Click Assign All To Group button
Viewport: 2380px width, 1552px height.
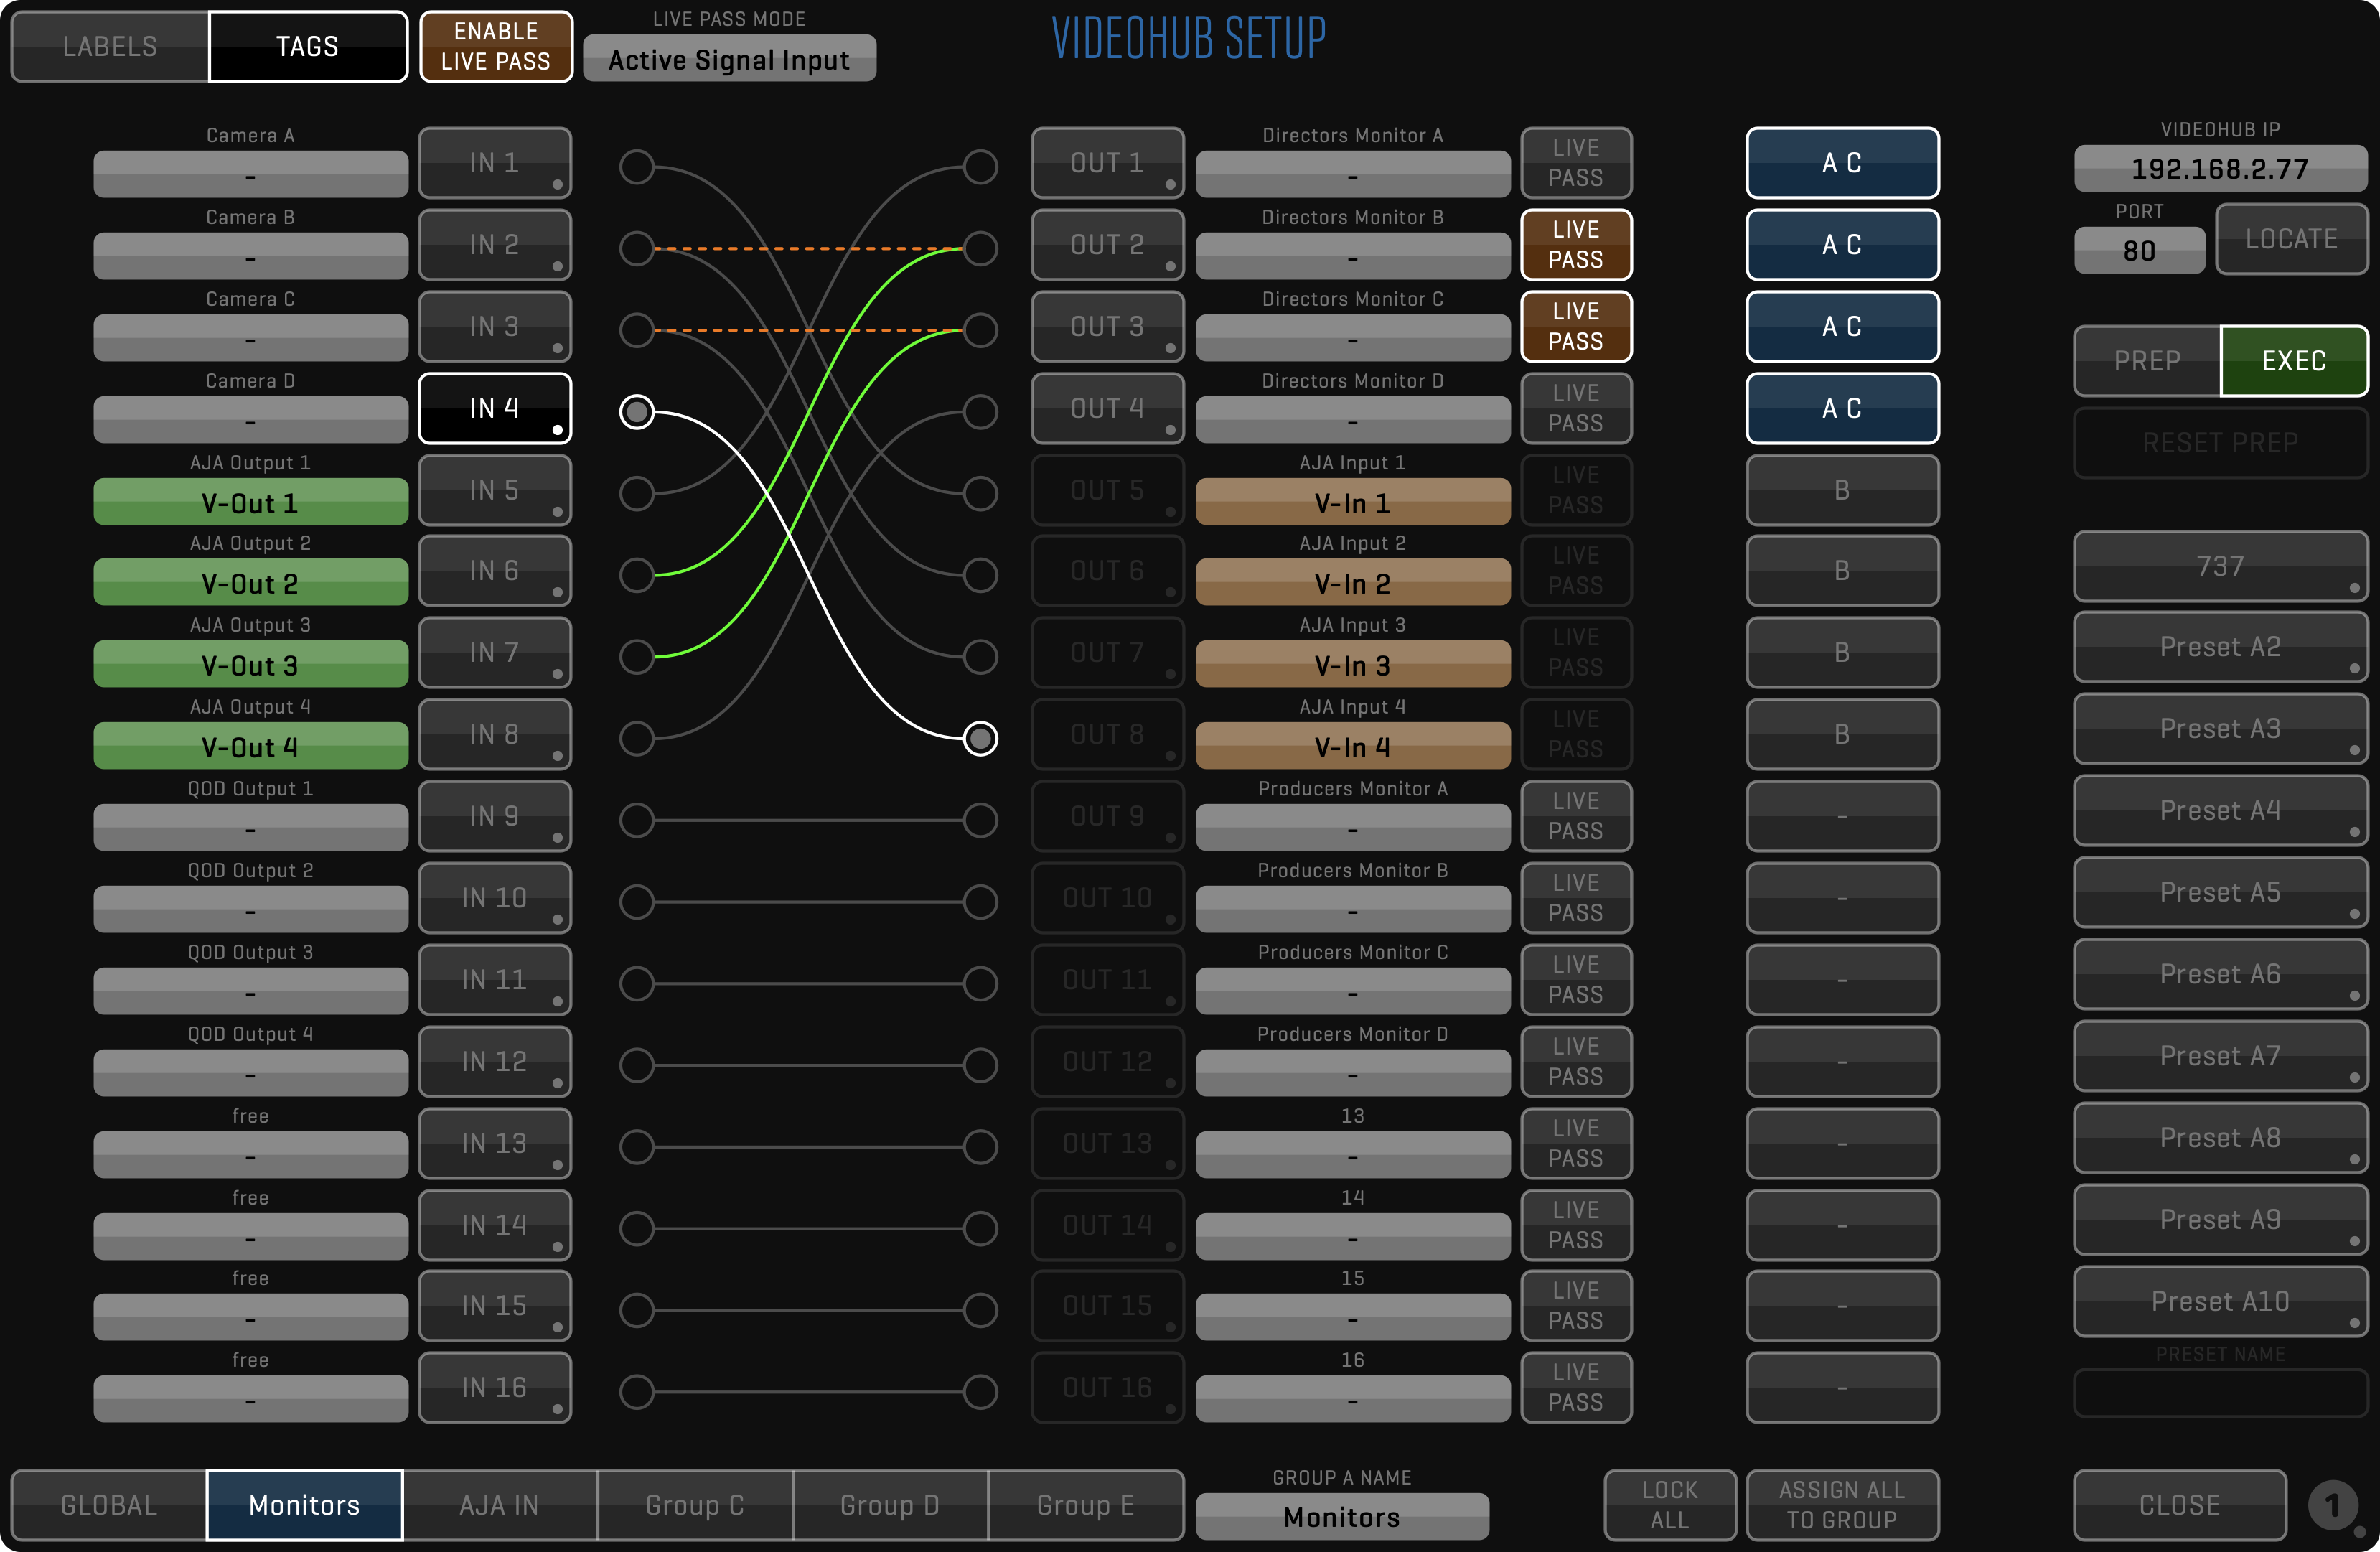click(1841, 1505)
